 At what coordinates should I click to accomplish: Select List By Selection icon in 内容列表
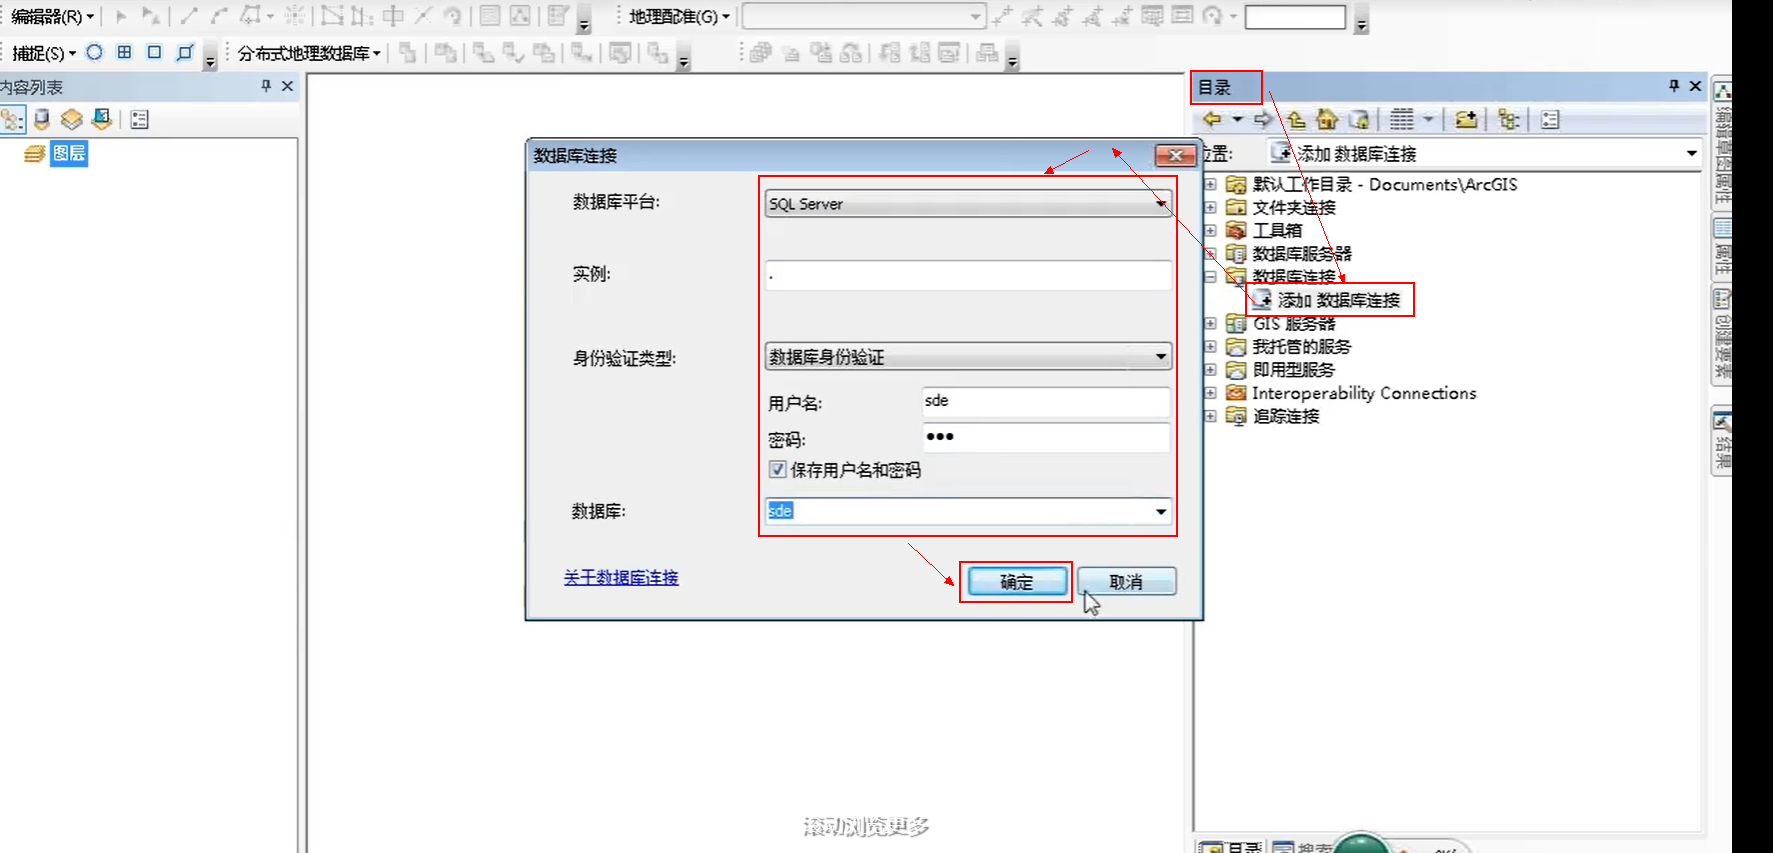(x=101, y=120)
